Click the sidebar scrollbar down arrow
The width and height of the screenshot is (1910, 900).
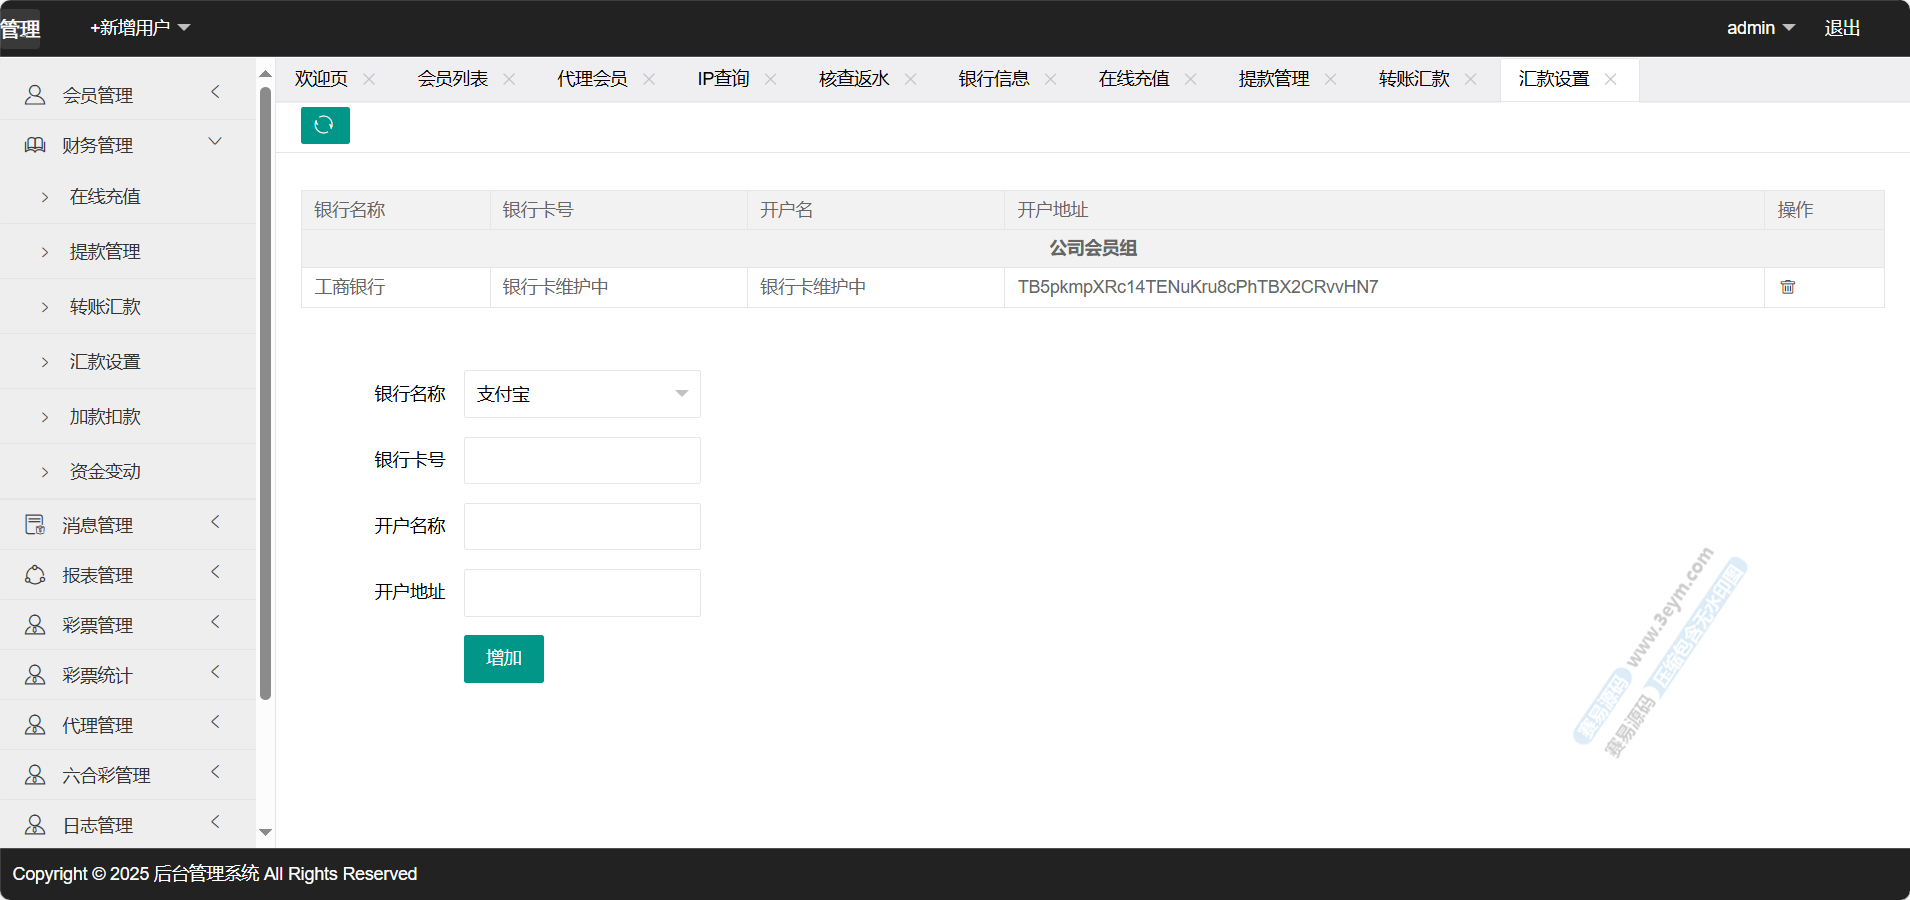(x=265, y=832)
